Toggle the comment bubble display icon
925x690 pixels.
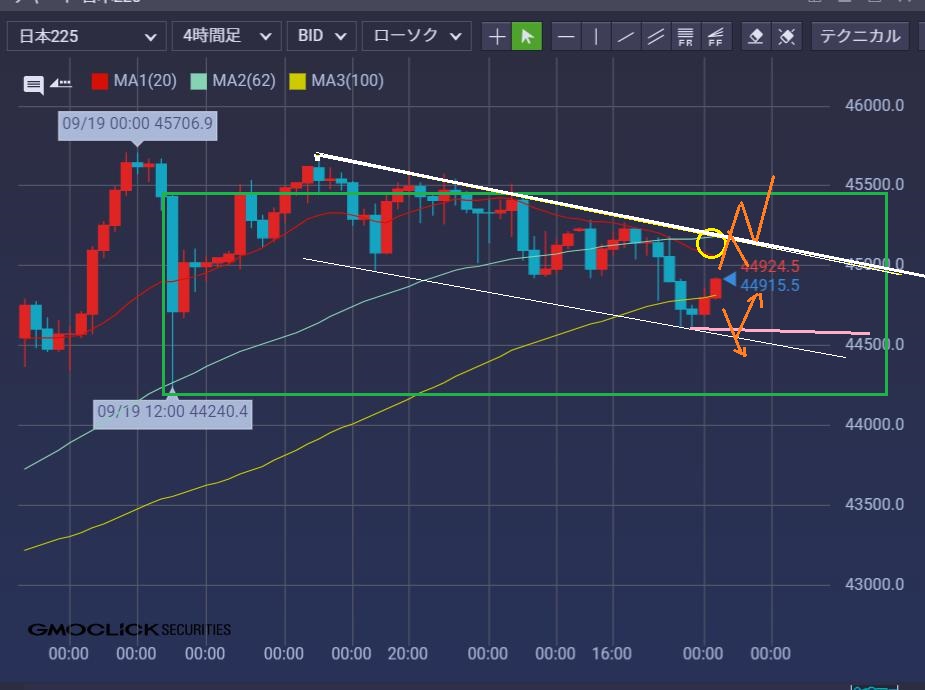[33, 83]
